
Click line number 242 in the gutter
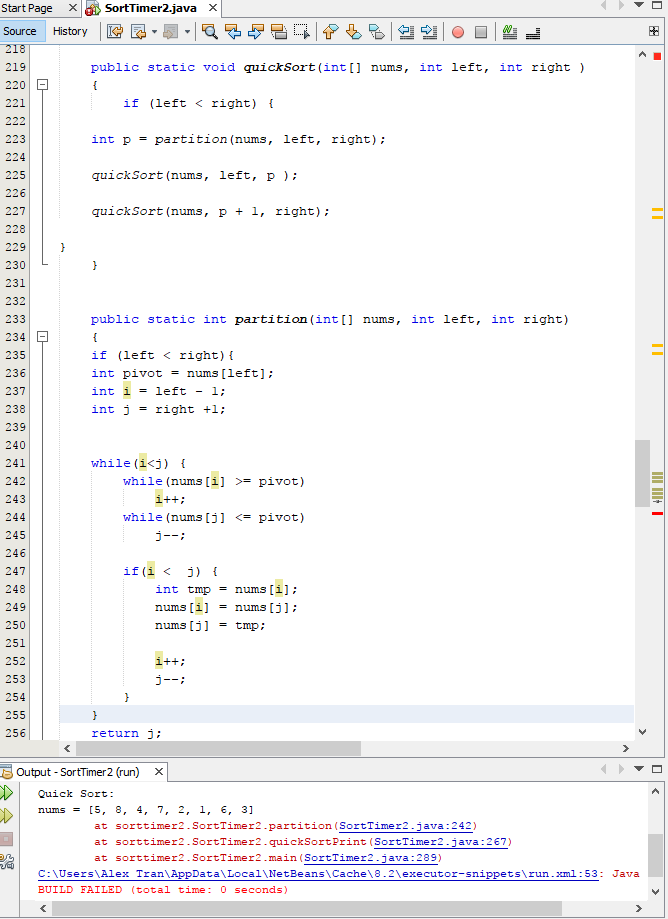15,481
